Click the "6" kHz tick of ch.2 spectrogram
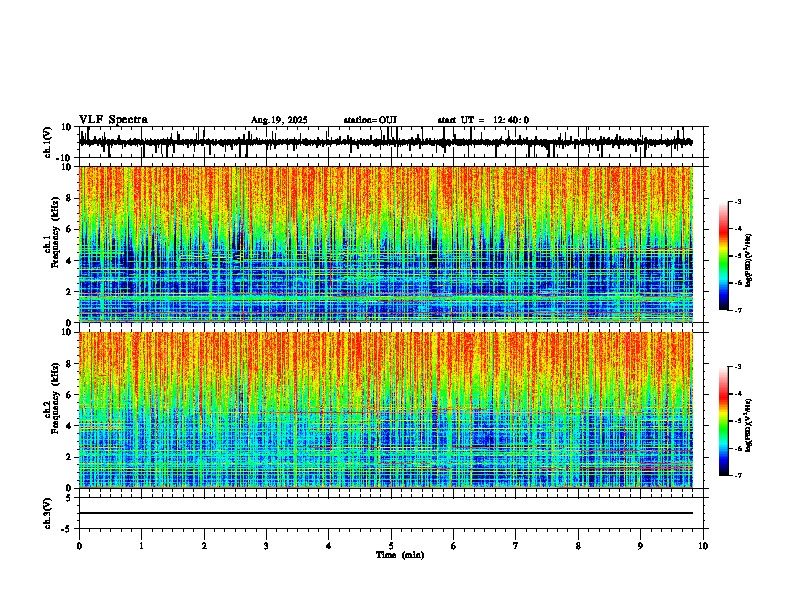The height and width of the screenshot is (612, 792). click(69, 395)
